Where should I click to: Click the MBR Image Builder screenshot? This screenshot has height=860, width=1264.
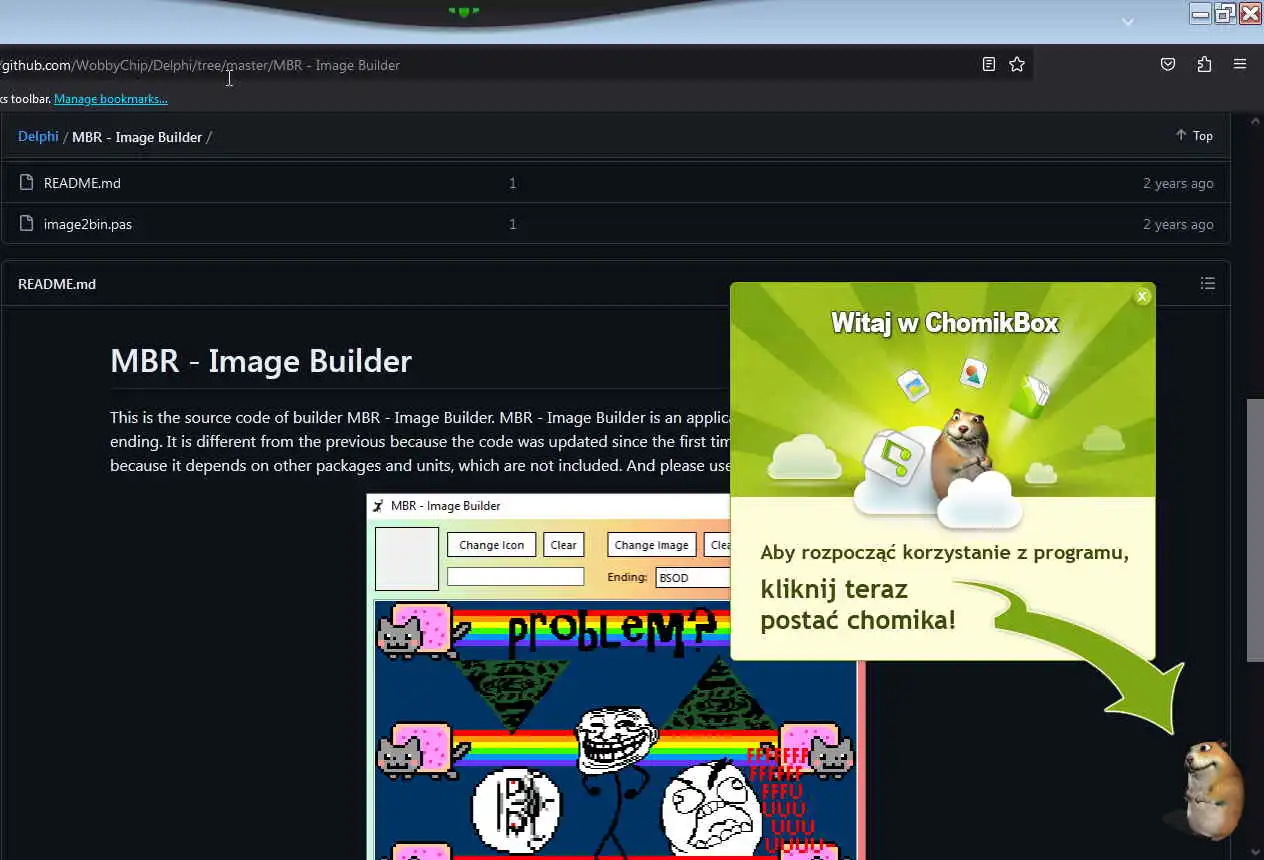pos(615,677)
